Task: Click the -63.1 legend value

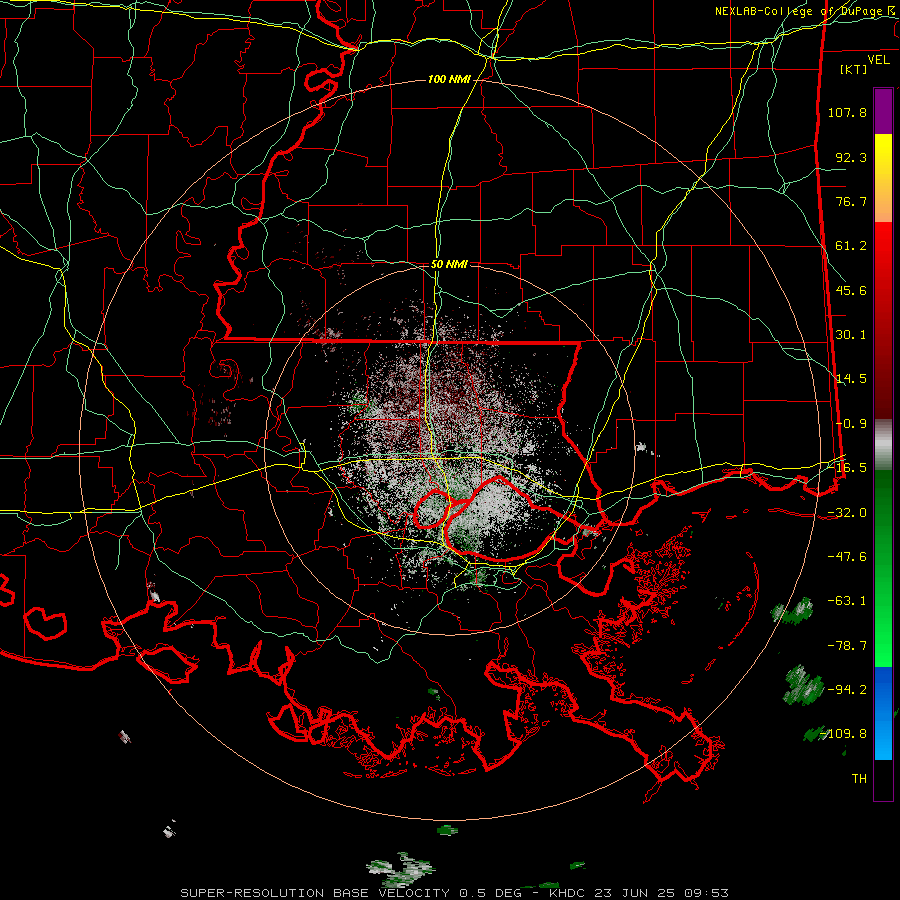Action: click(x=847, y=601)
